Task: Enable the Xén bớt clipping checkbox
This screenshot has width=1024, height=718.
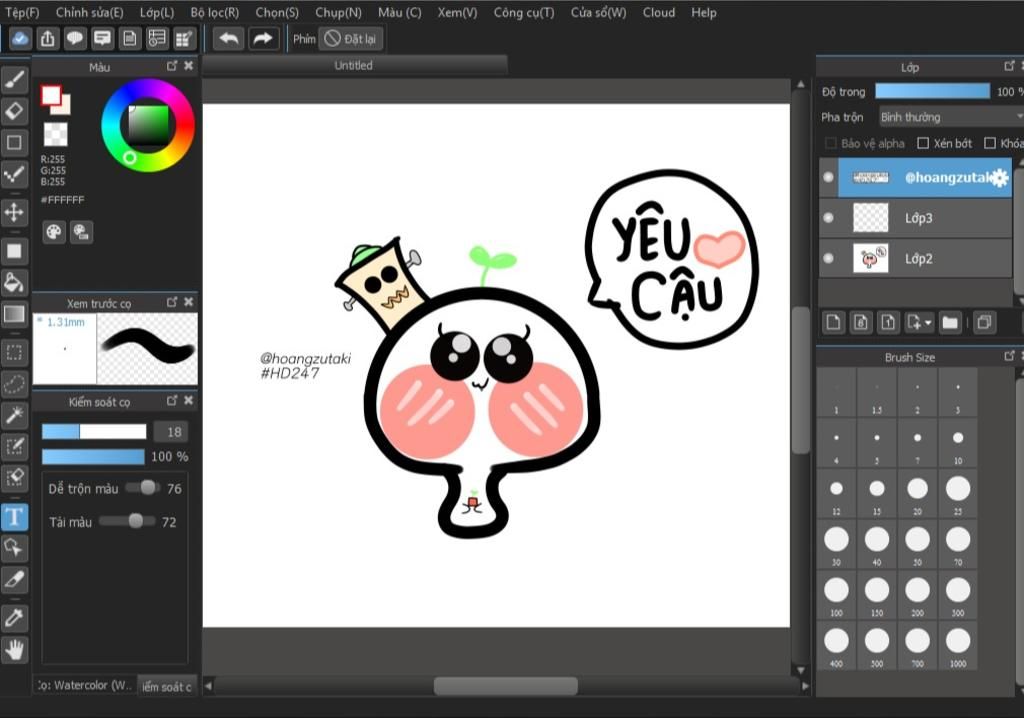Action: pyautogui.click(x=923, y=143)
